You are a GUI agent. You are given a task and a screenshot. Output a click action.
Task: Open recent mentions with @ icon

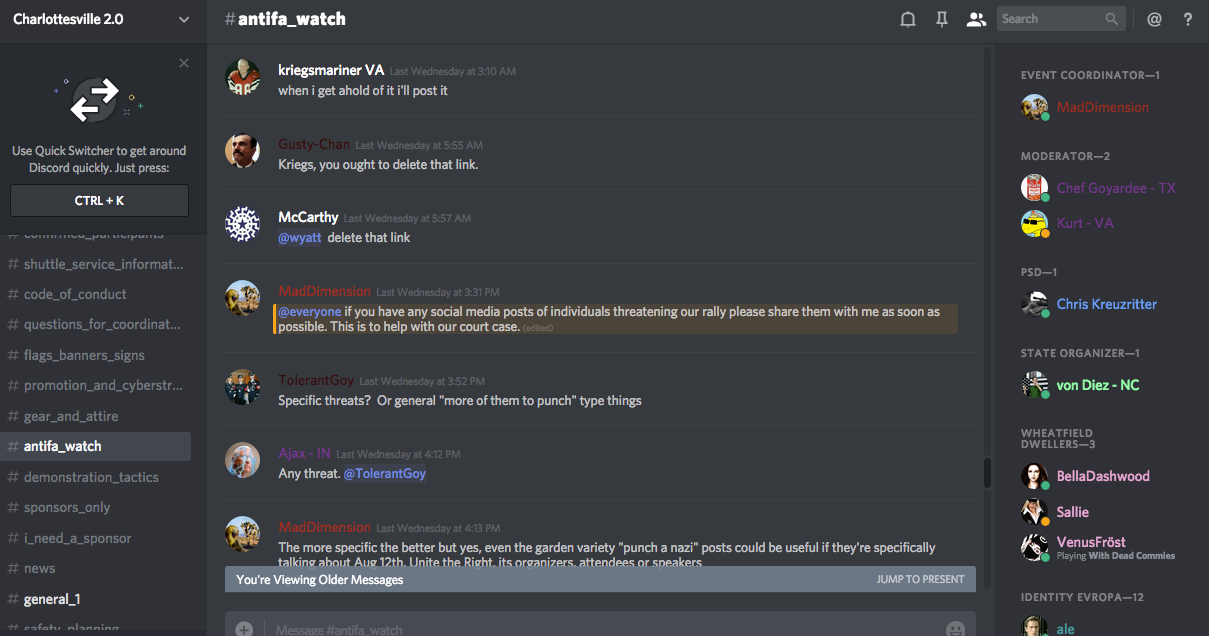(1154, 19)
